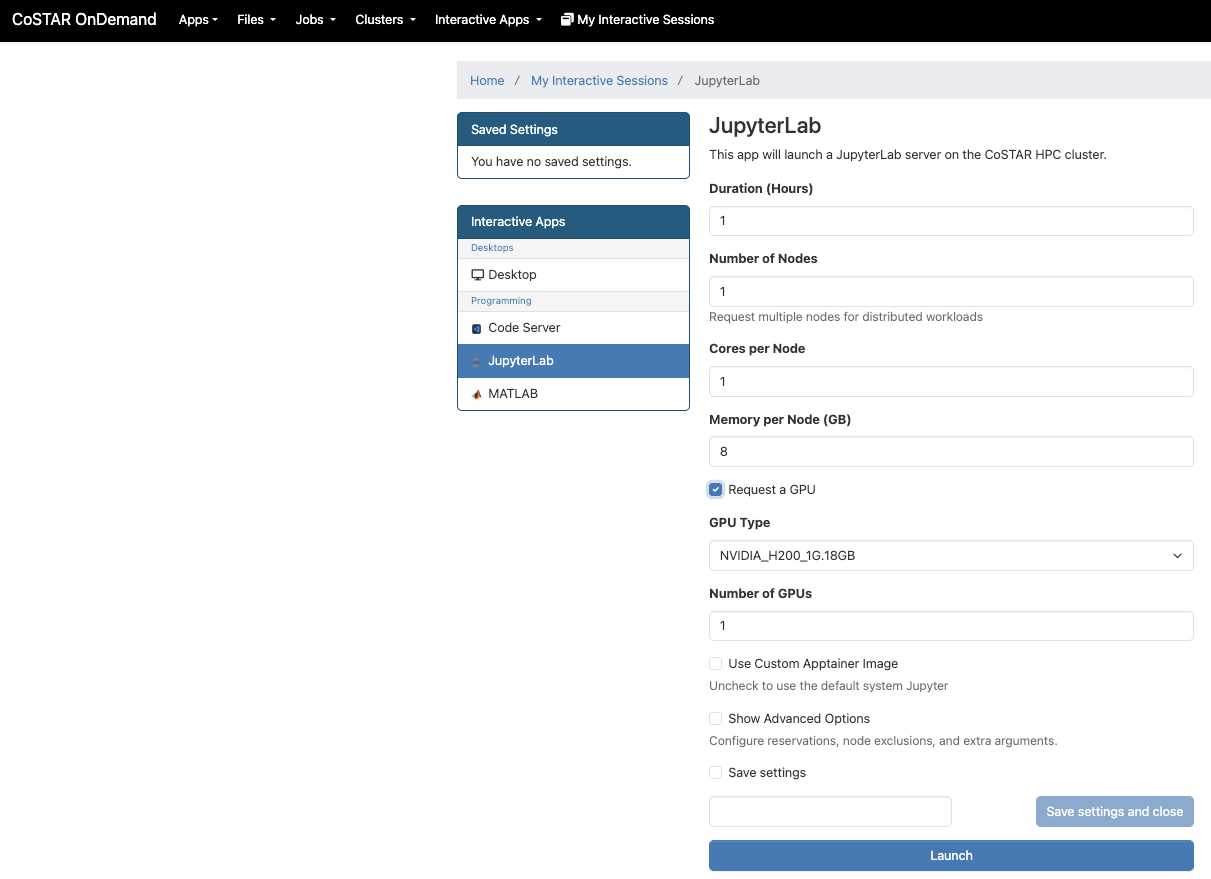Click the Desktop monitor icon in Interactive Apps

point(477,275)
